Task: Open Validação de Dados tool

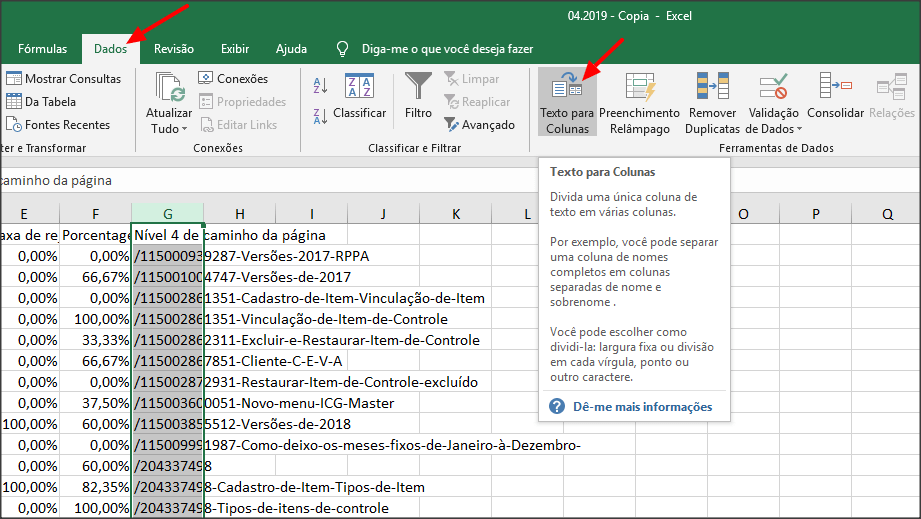Action: click(773, 102)
